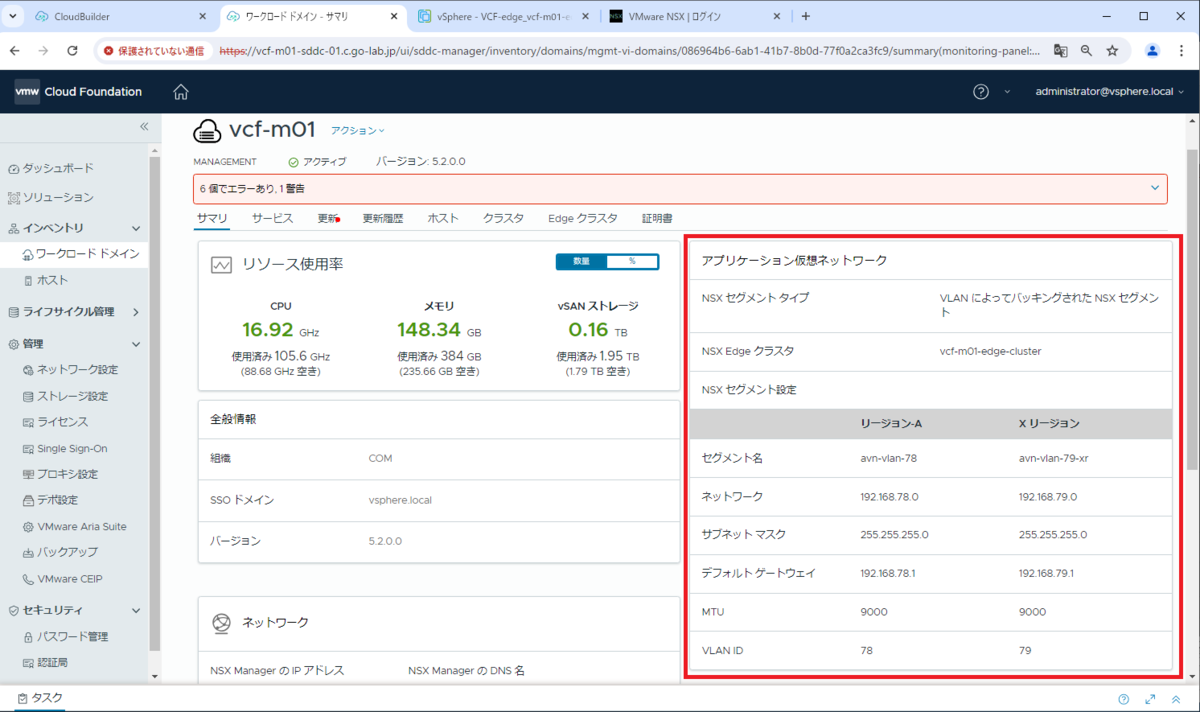This screenshot has width=1200, height=712.
Task: Switch to the 更新履歴 tab
Action: (382, 218)
